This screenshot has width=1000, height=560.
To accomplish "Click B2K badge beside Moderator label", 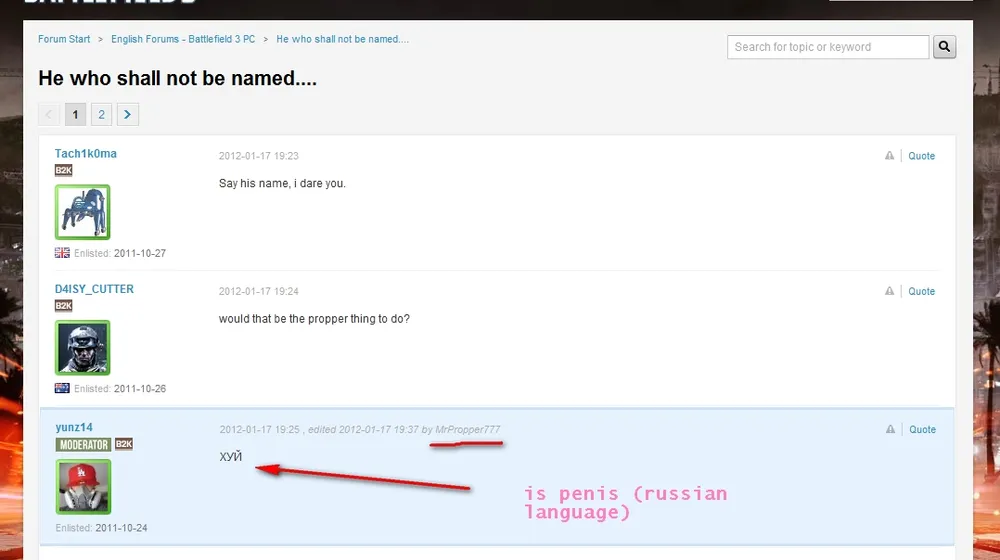I will (124, 444).
